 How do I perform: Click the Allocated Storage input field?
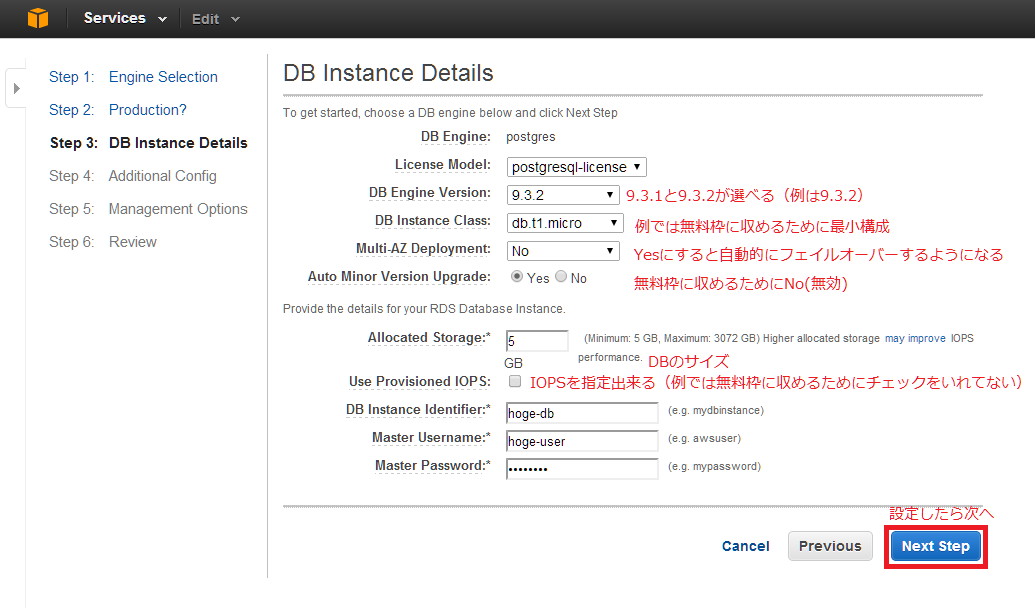537,341
